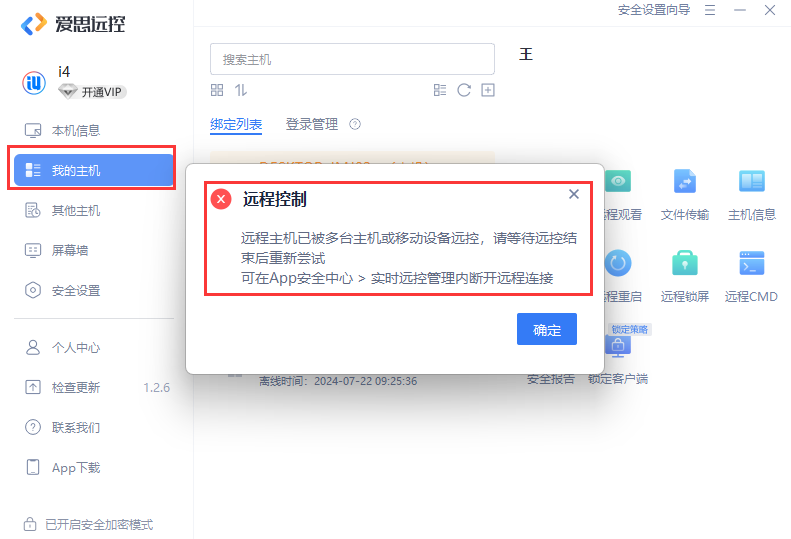This screenshot has height=539, width=791.
Task: Click the sort order arrows icon
Action: (x=241, y=90)
